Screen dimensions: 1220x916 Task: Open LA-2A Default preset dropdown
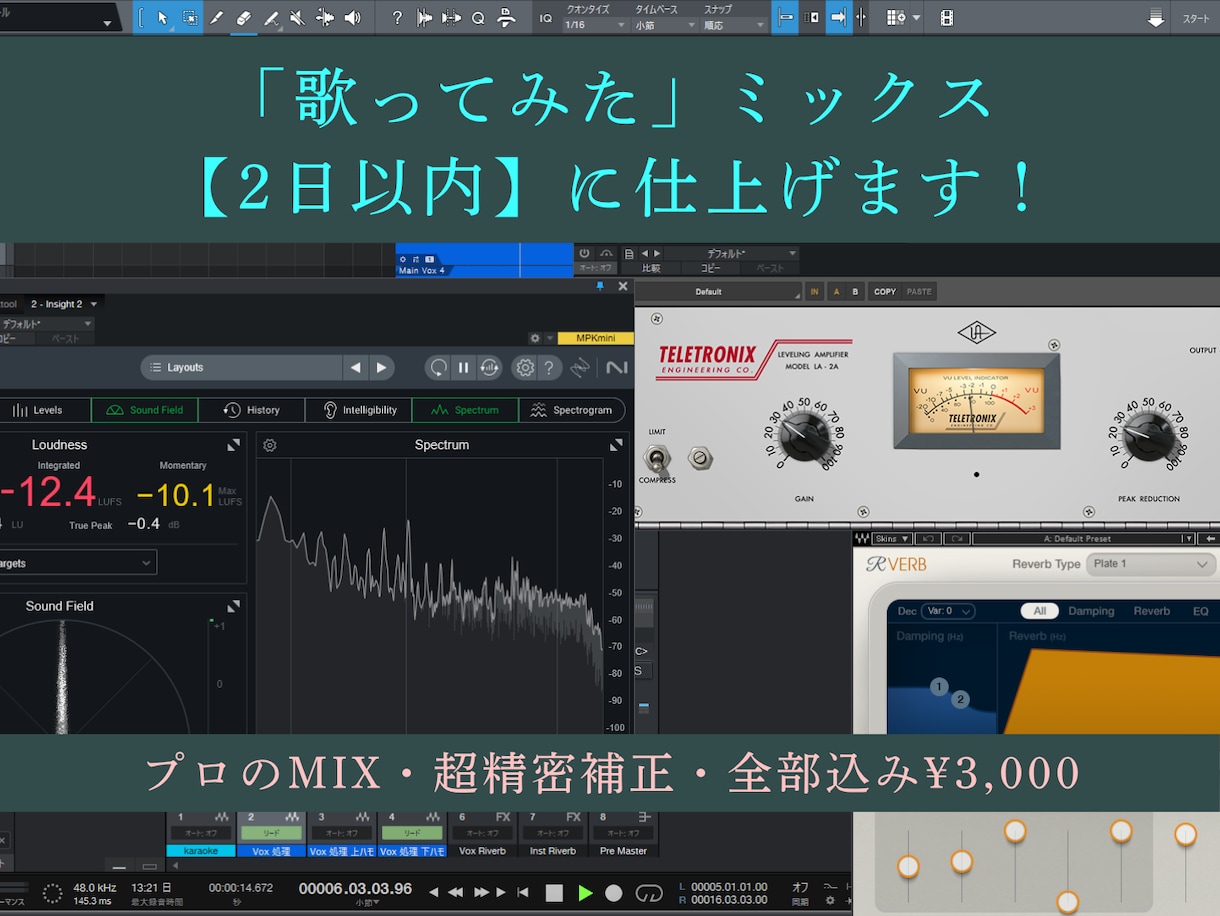coord(718,292)
